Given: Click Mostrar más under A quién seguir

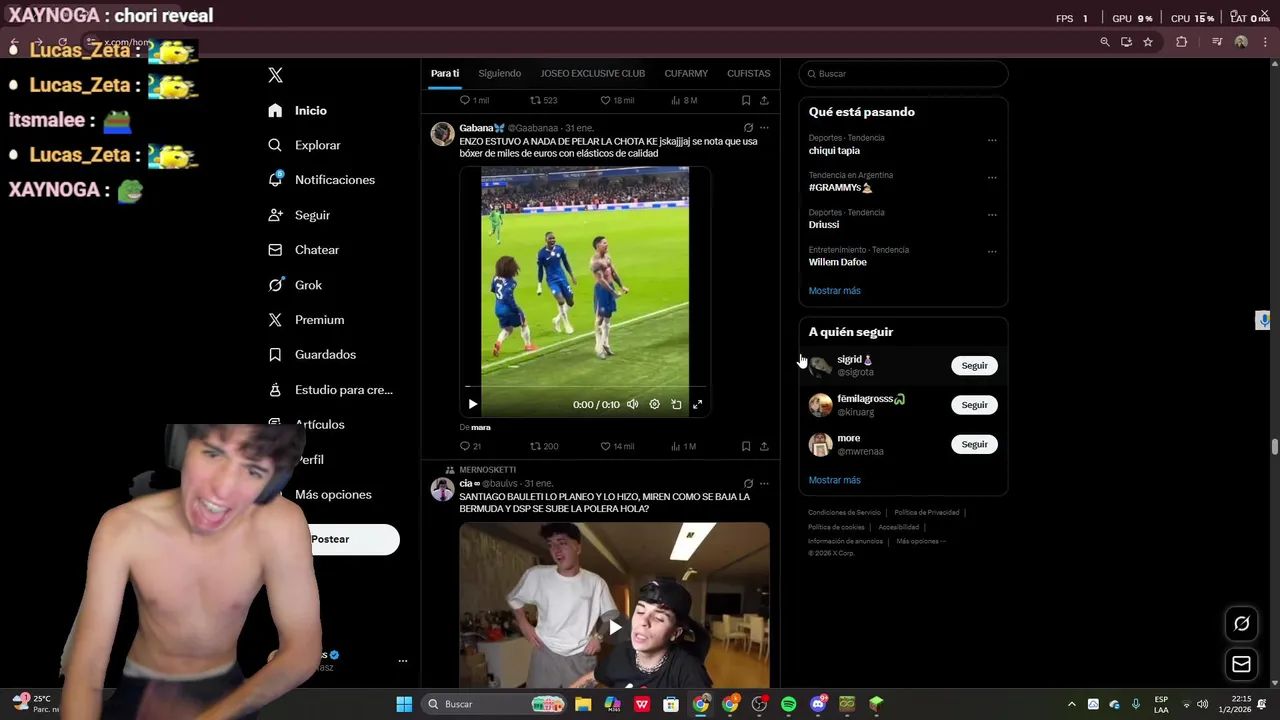Looking at the screenshot, I should coord(834,480).
